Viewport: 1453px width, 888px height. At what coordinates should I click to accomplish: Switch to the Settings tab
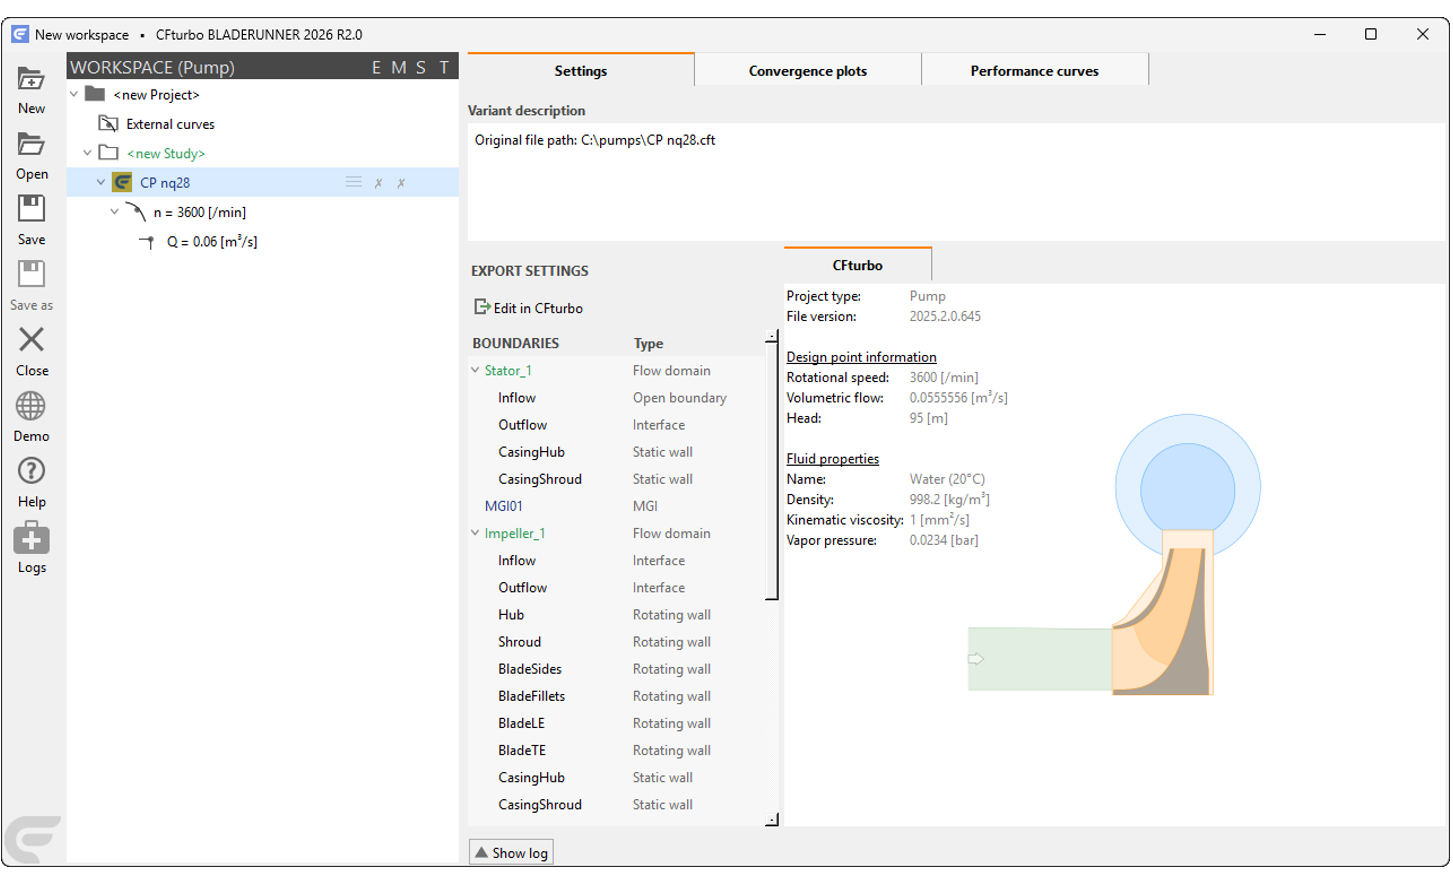coord(581,70)
